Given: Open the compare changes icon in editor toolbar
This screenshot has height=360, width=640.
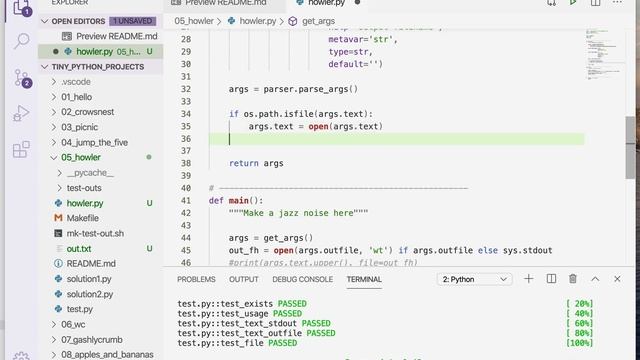Looking at the screenshot, I should pos(551,3).
